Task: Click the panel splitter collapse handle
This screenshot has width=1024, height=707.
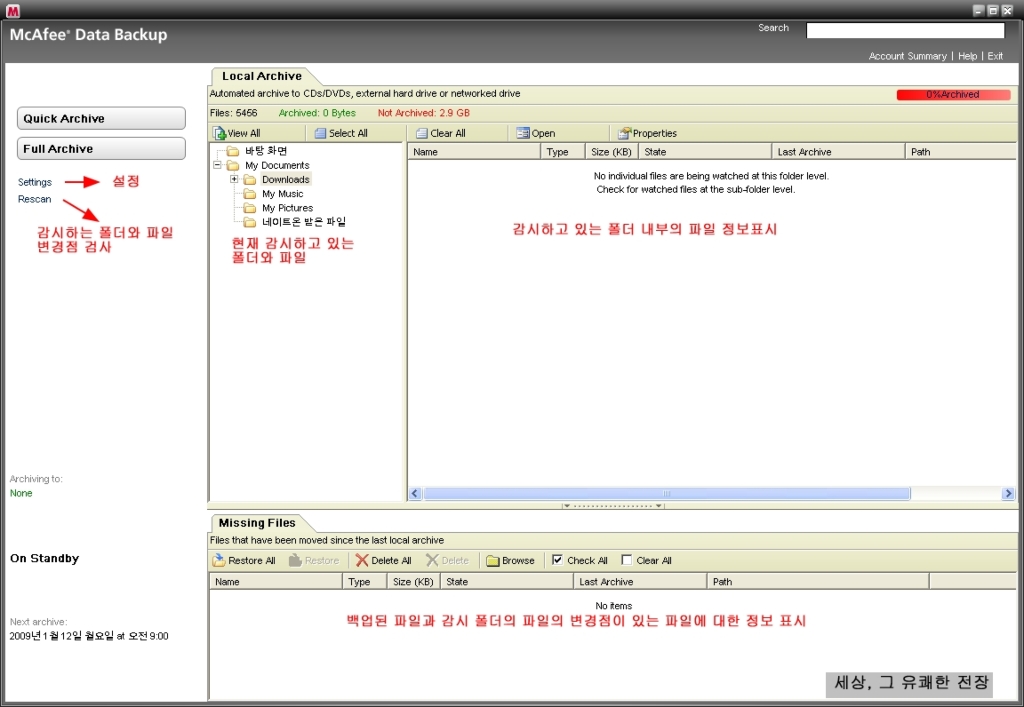Action: point(613,506)
